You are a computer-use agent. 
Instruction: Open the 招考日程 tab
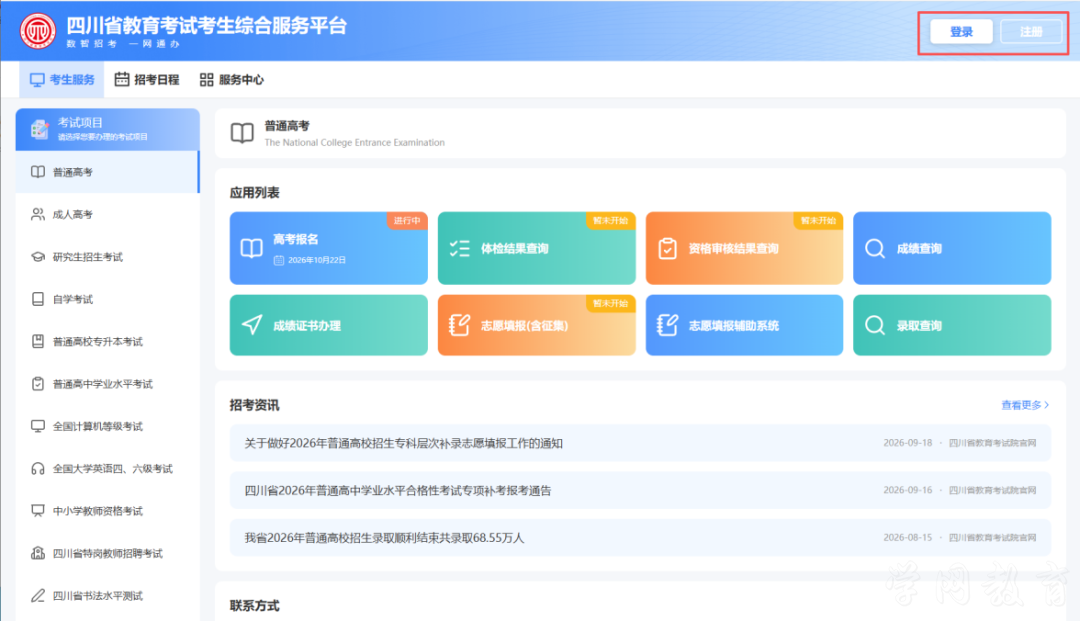(x=147, y=80)
